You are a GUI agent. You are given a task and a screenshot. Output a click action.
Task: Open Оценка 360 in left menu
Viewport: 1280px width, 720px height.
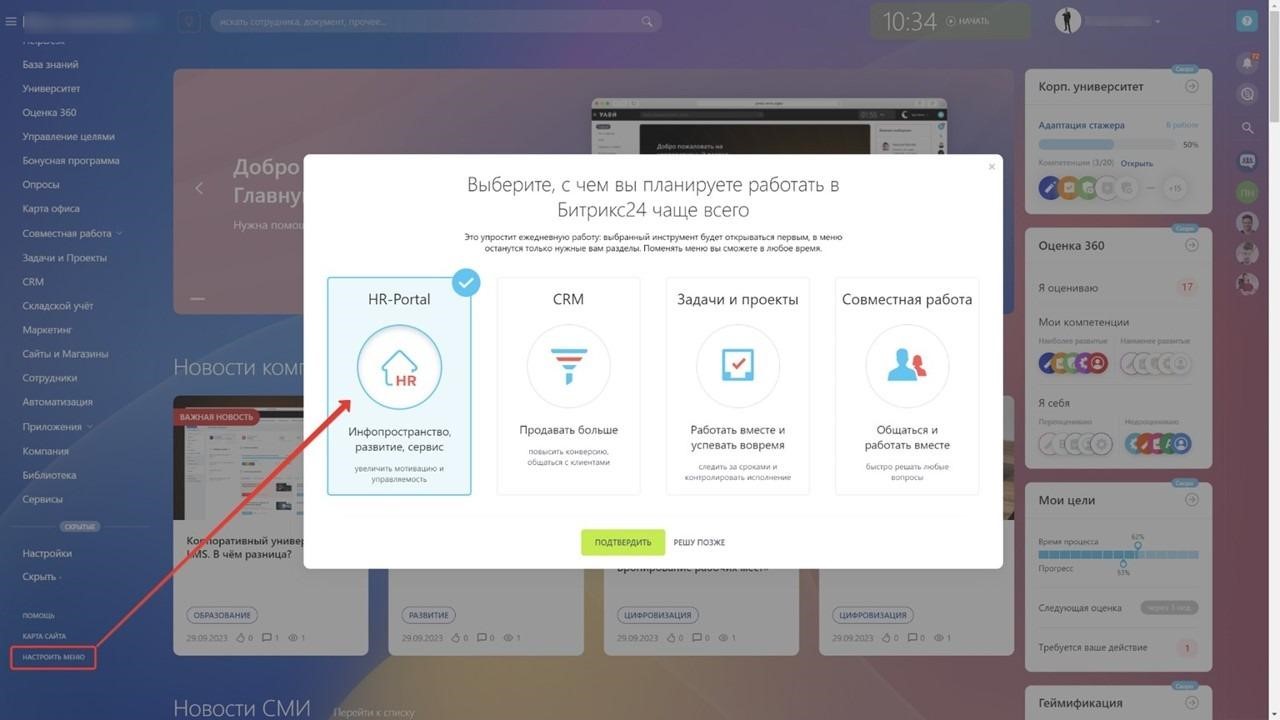click(x=49, y=112)
